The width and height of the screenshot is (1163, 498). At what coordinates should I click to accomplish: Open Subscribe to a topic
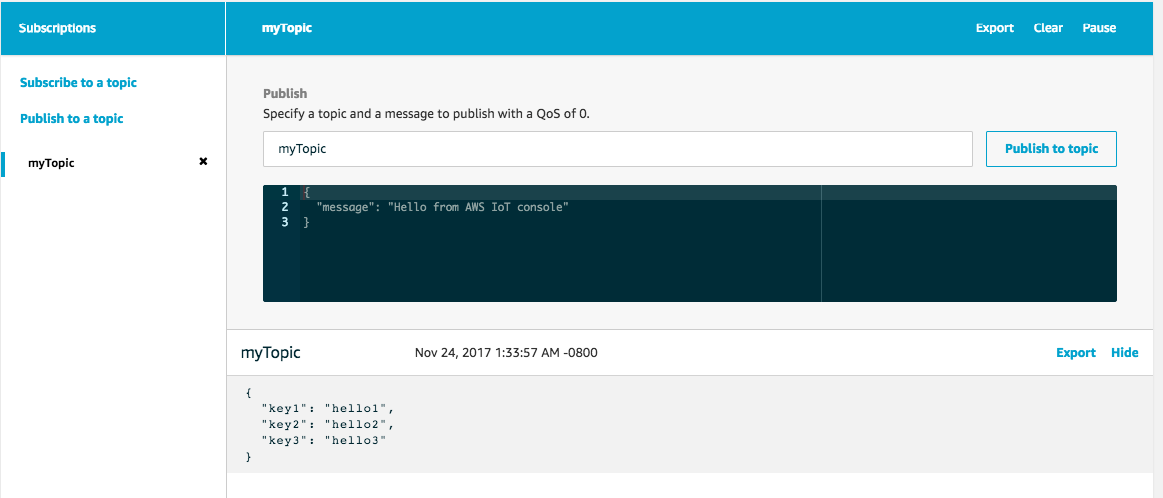[79, 82]
